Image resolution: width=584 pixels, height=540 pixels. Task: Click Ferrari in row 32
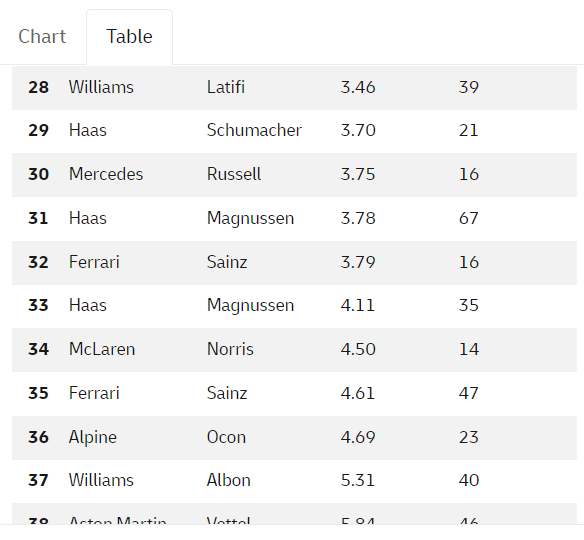coord(94,262)
